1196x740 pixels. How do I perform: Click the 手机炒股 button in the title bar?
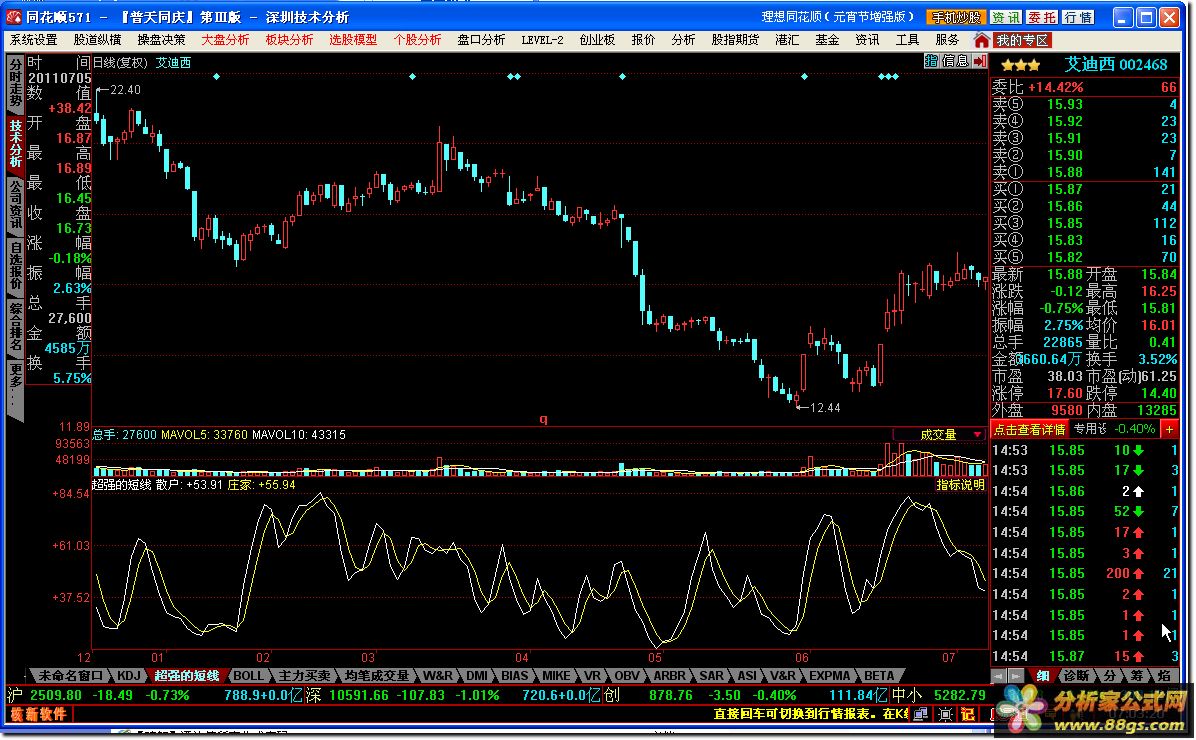click(x=956, y=17)
